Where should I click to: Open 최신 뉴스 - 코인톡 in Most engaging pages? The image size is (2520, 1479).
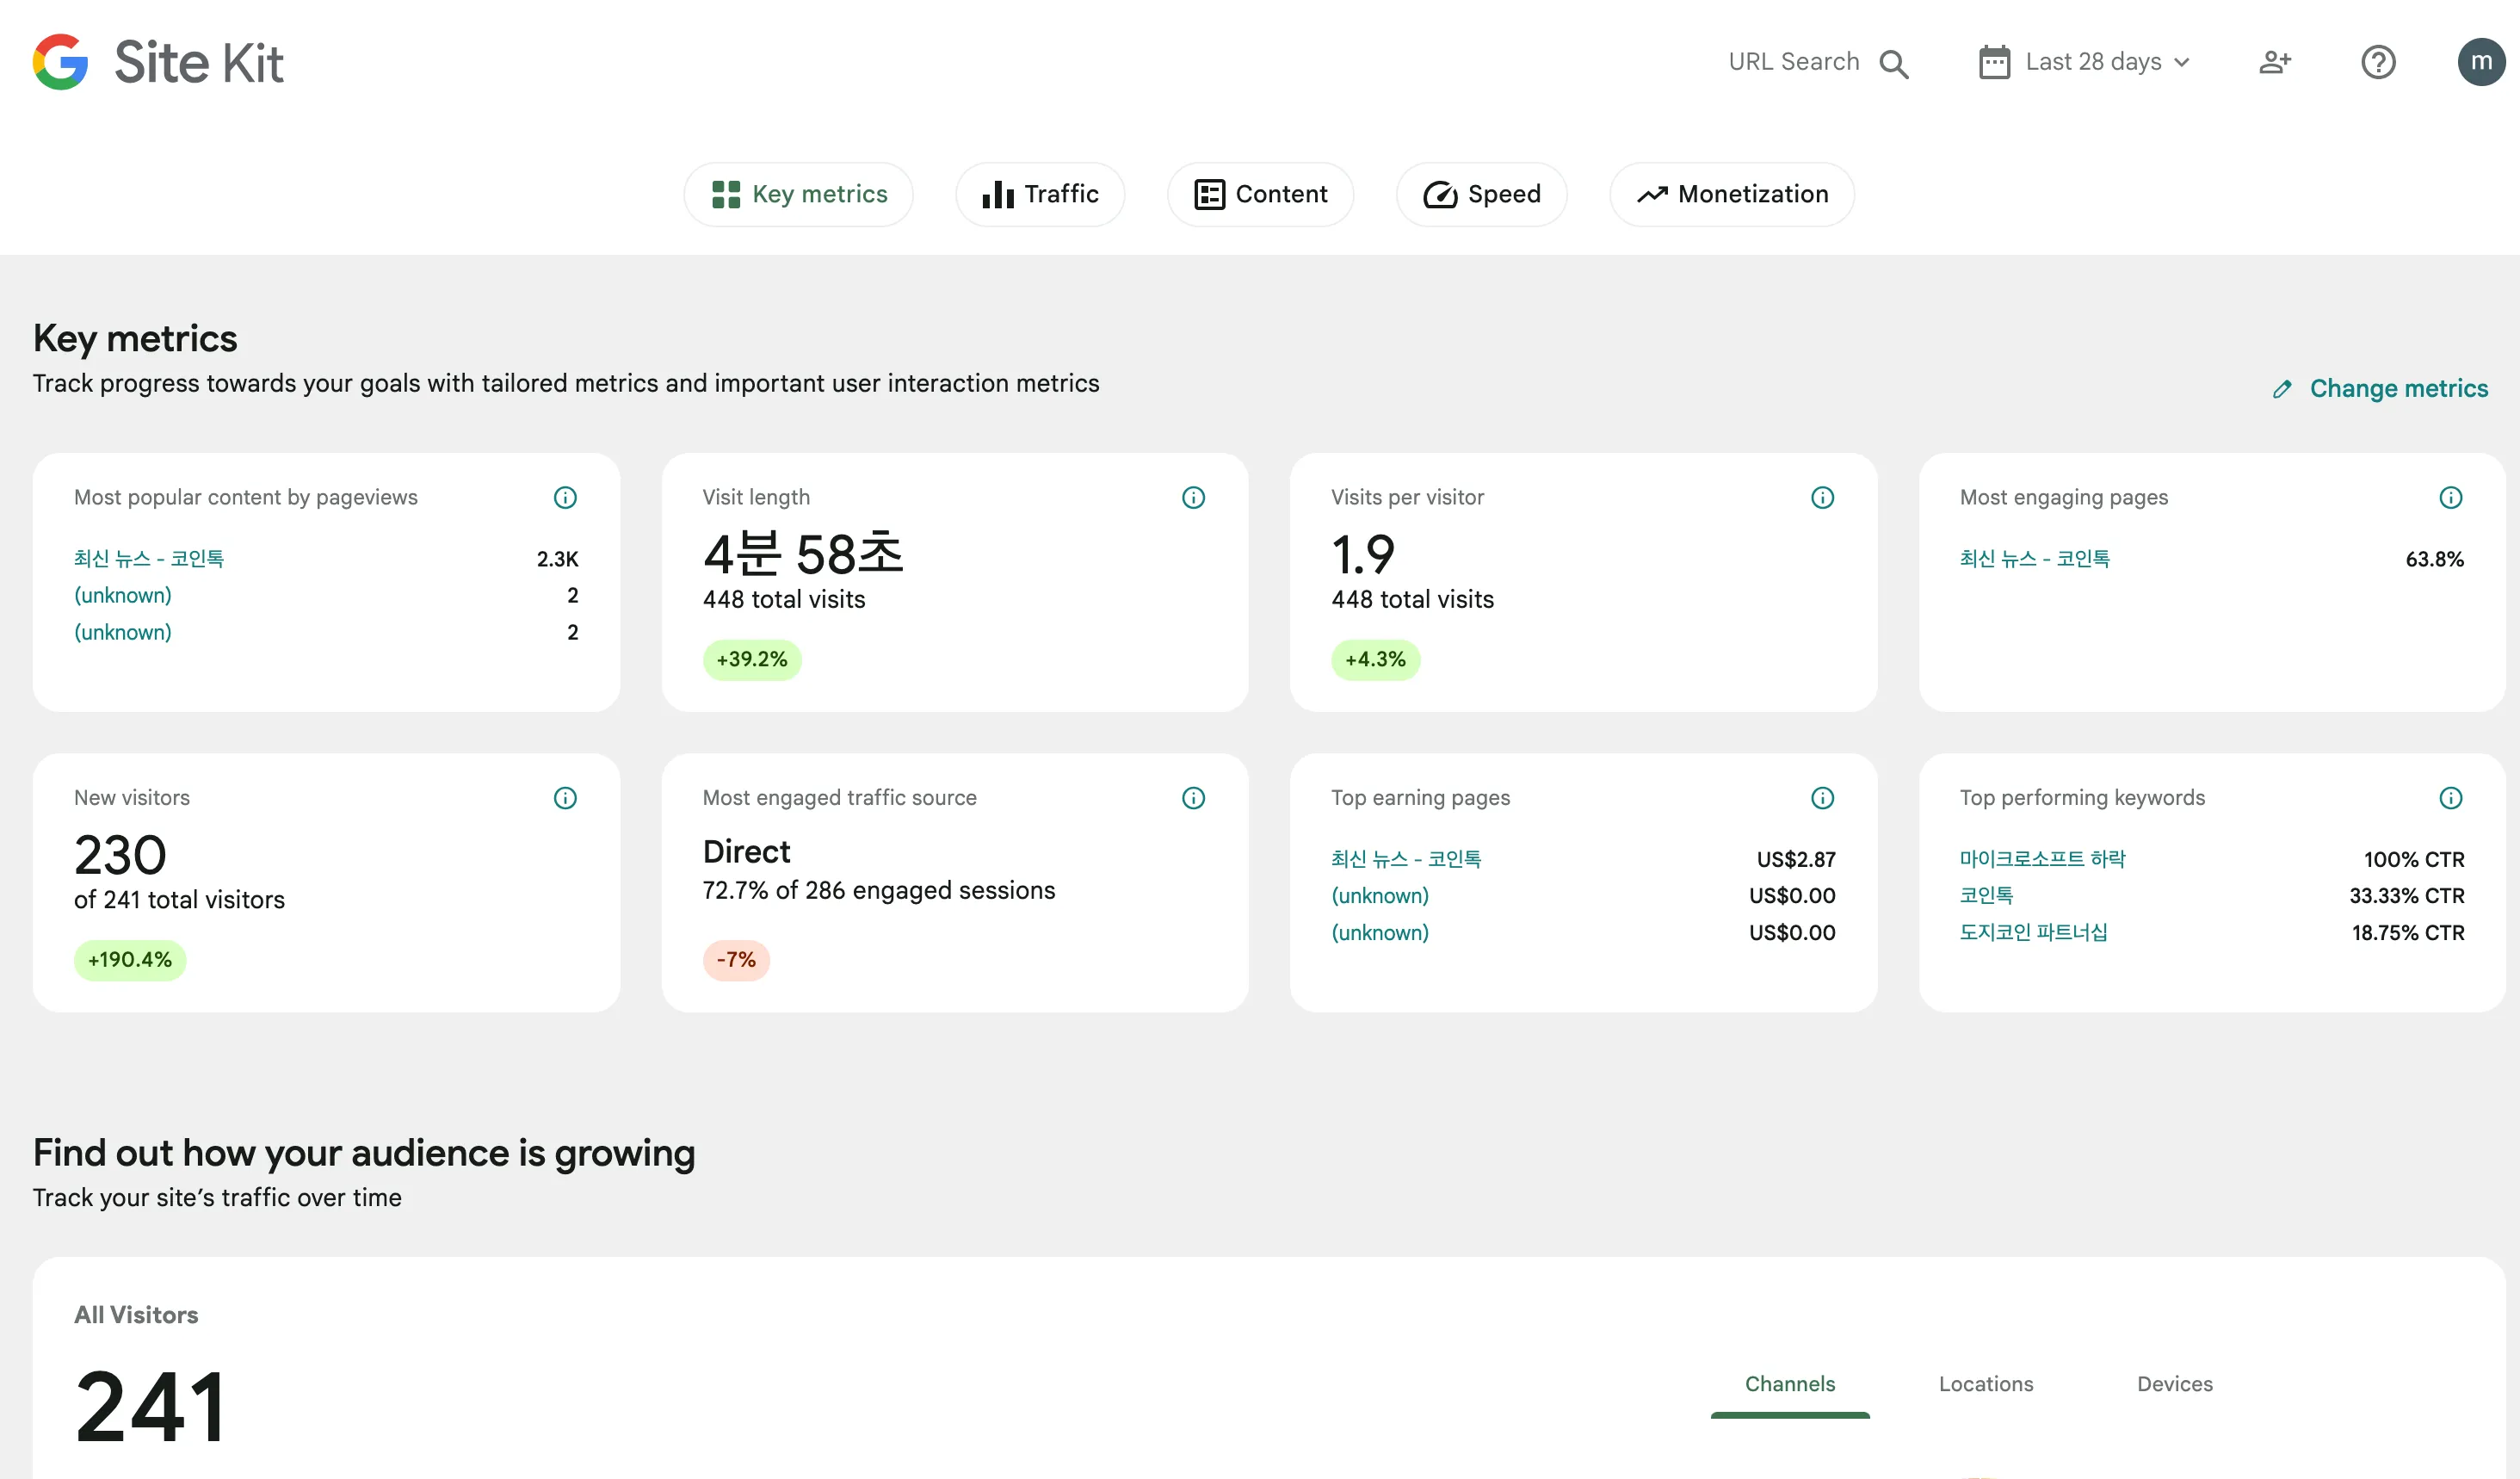click(x=2034, y=558)
